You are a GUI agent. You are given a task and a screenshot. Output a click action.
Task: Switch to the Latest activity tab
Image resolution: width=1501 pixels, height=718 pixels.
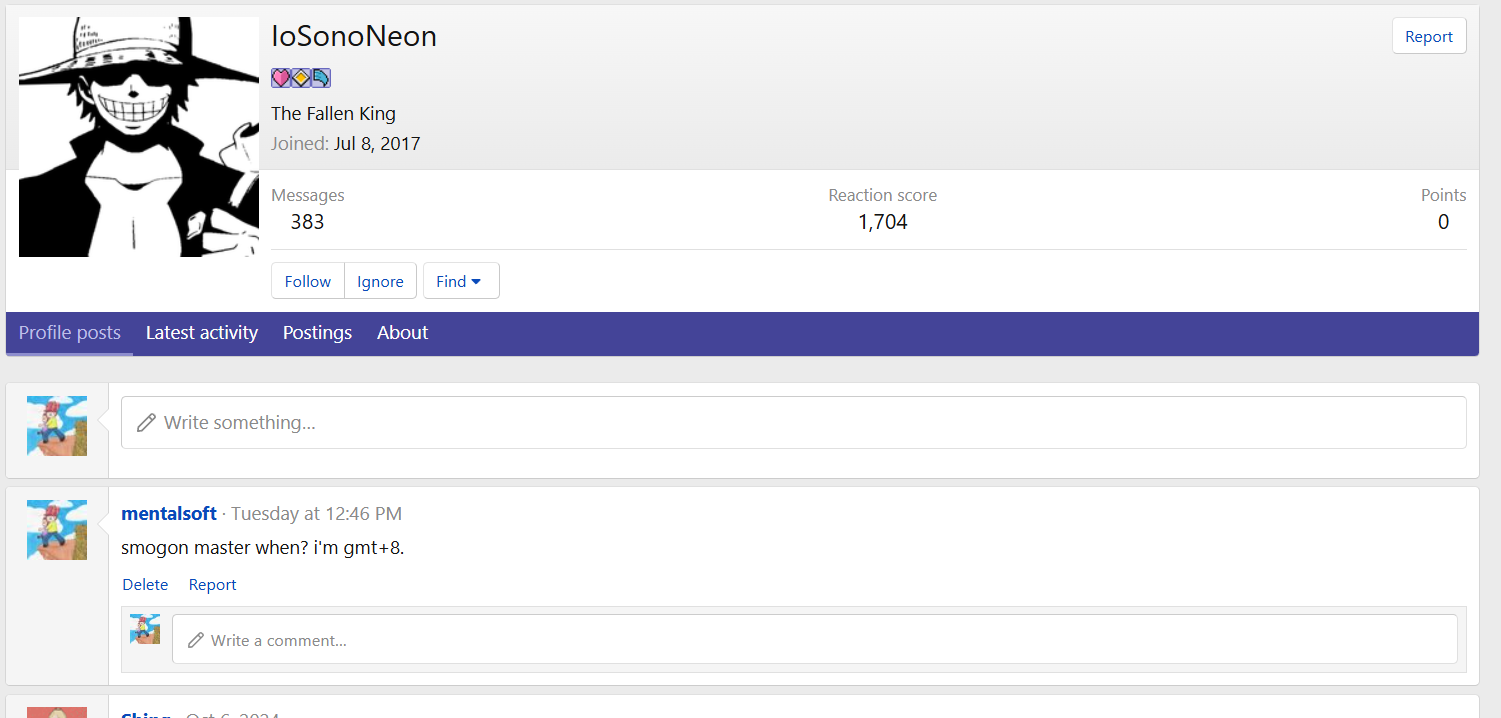click(x=202, y=333)
